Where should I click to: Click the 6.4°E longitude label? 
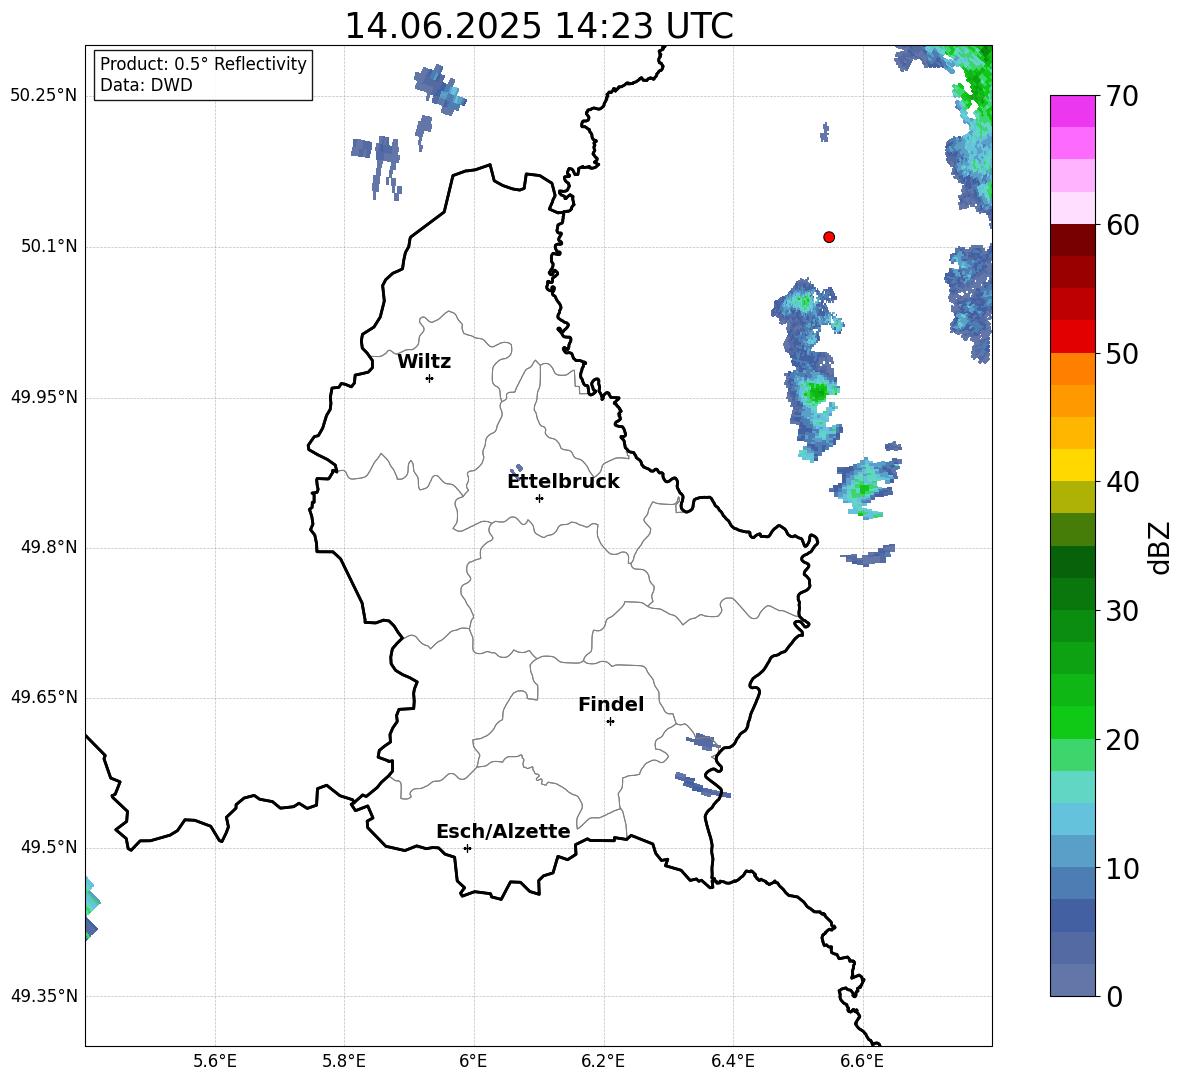(x=732, y=1061)
